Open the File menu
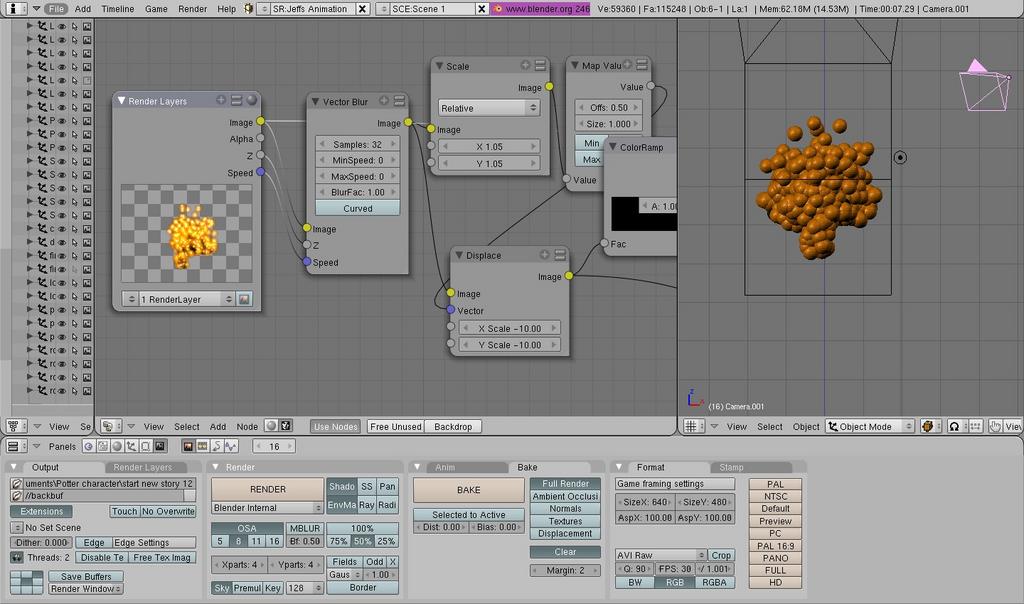Screen dimensions: 1024x604 pyautogui.click(x=56, y=8)
